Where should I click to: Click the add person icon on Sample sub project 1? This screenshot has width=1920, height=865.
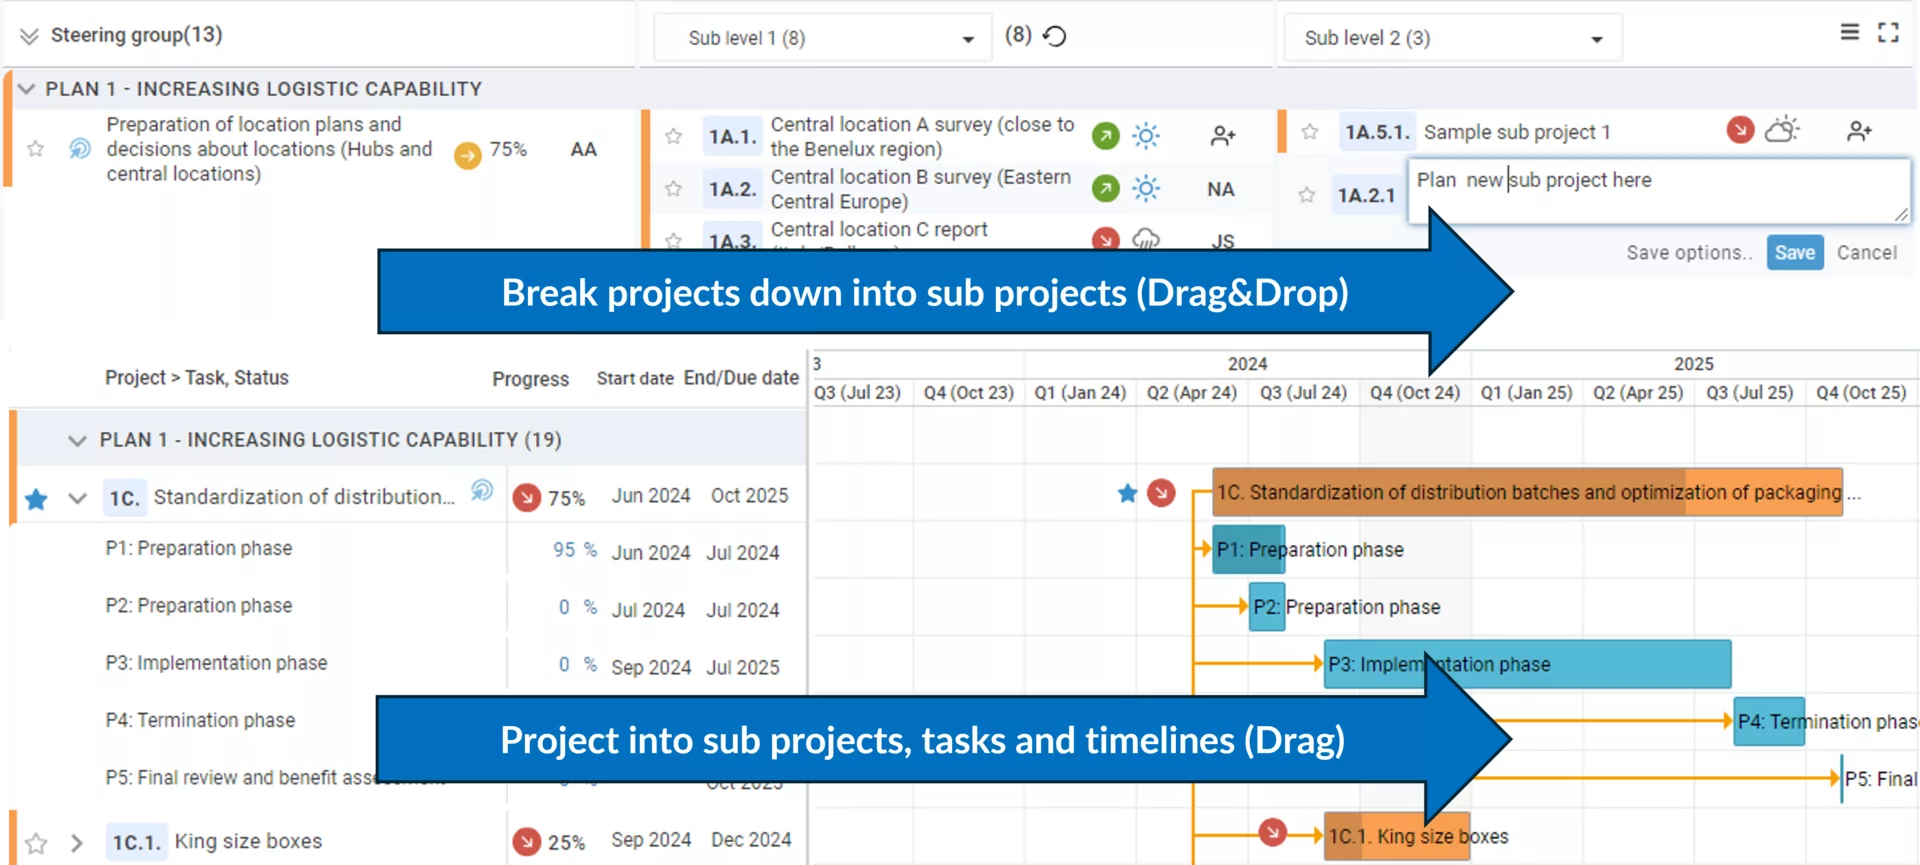[x=1859, y=131]
